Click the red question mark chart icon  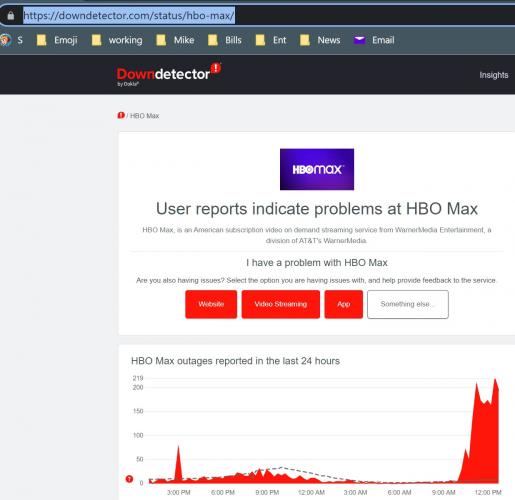coord(129,479)
